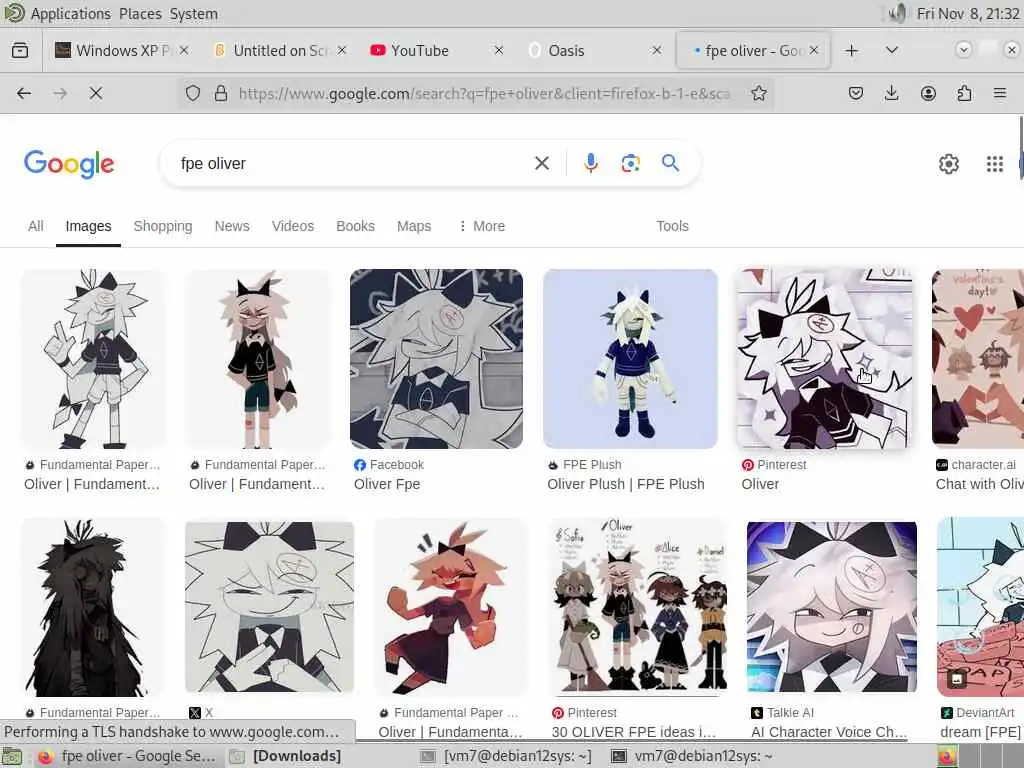
Task: Click the volume icon in top panel
Action: click(897, 13)
